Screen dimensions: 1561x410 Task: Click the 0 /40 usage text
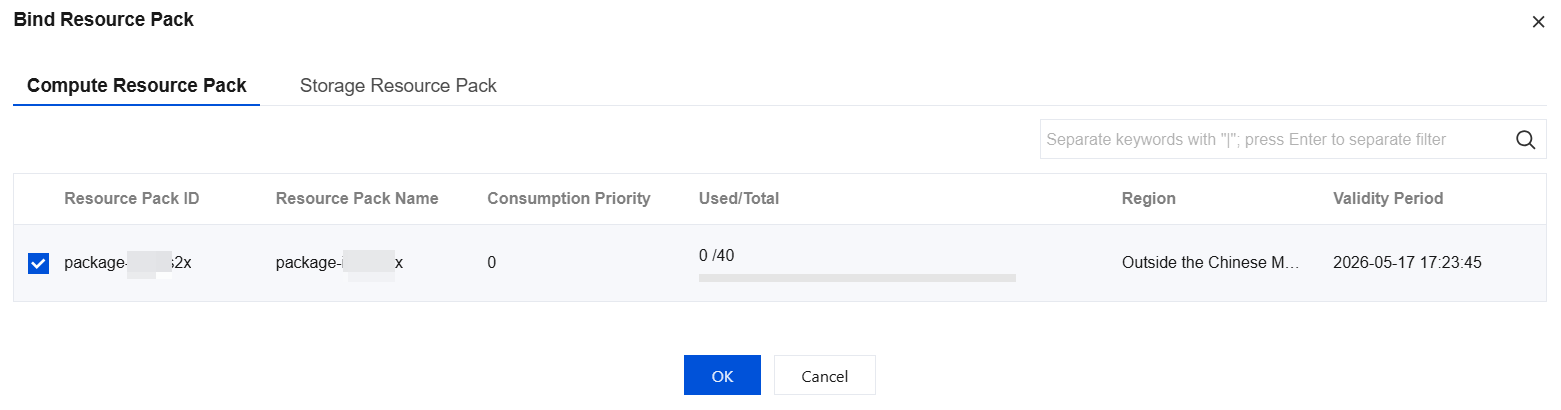pyautogui.click(x=716, y=255)
